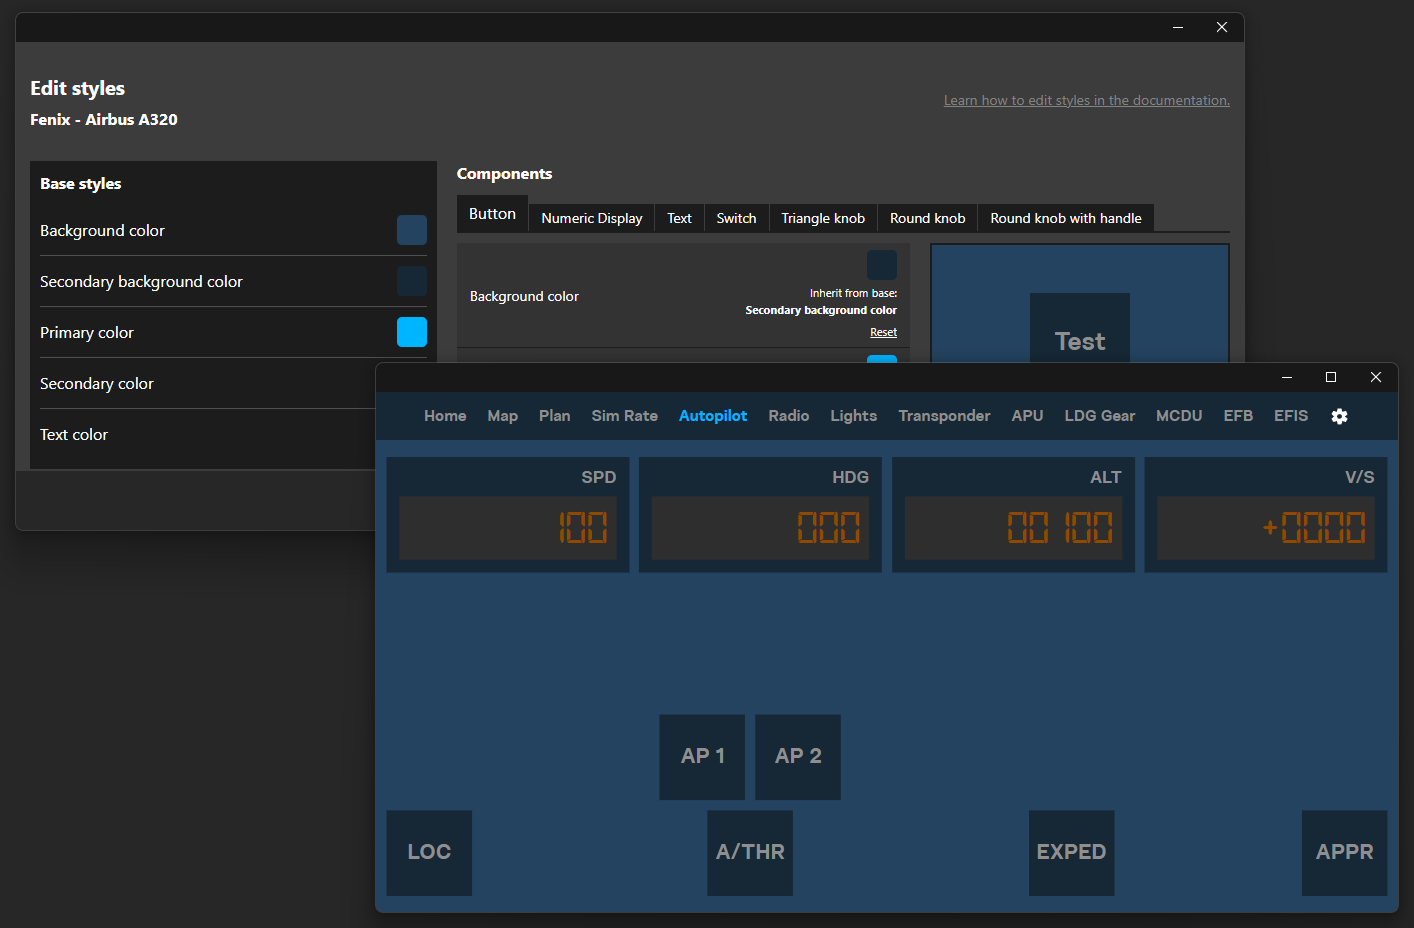Open the Switch components tab

(x=736, y=218)
